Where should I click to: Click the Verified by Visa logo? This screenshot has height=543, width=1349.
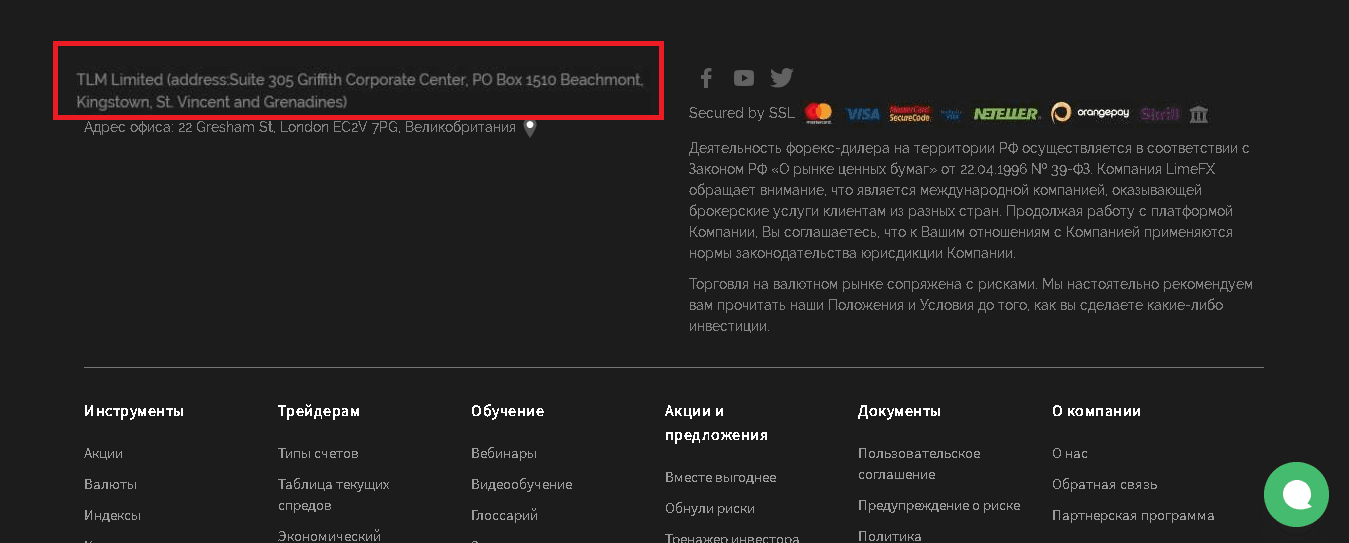(x=951, y=114)
